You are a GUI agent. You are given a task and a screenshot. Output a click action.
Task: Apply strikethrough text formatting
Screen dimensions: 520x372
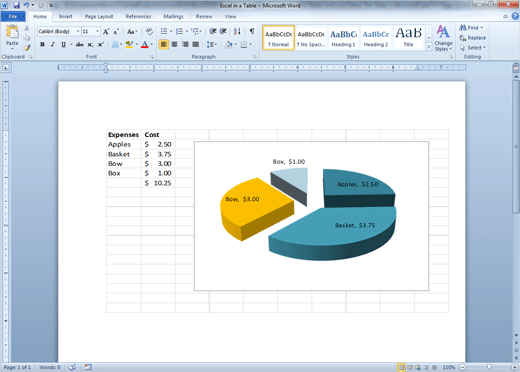click(x=79, y=44)
